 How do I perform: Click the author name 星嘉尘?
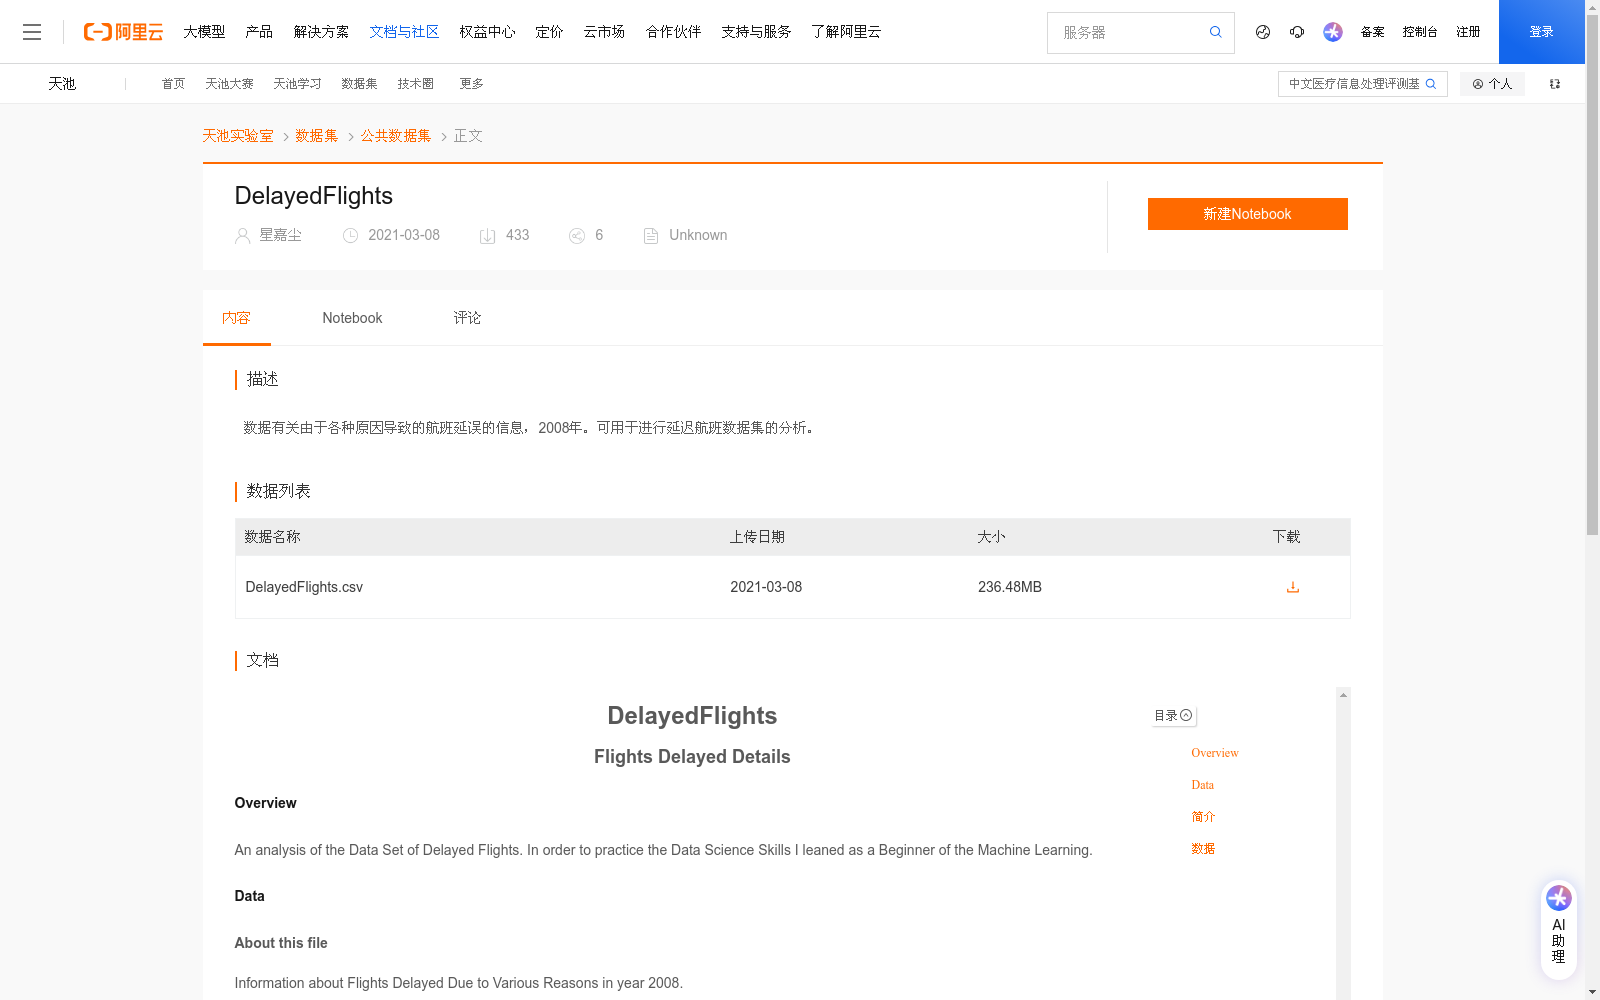click(x=280, y=235)
